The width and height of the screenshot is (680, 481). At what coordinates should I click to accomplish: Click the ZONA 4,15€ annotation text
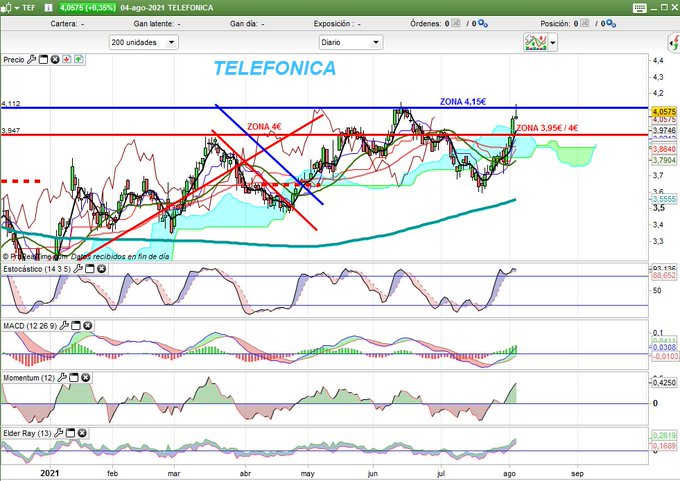(x=463, y=102)
